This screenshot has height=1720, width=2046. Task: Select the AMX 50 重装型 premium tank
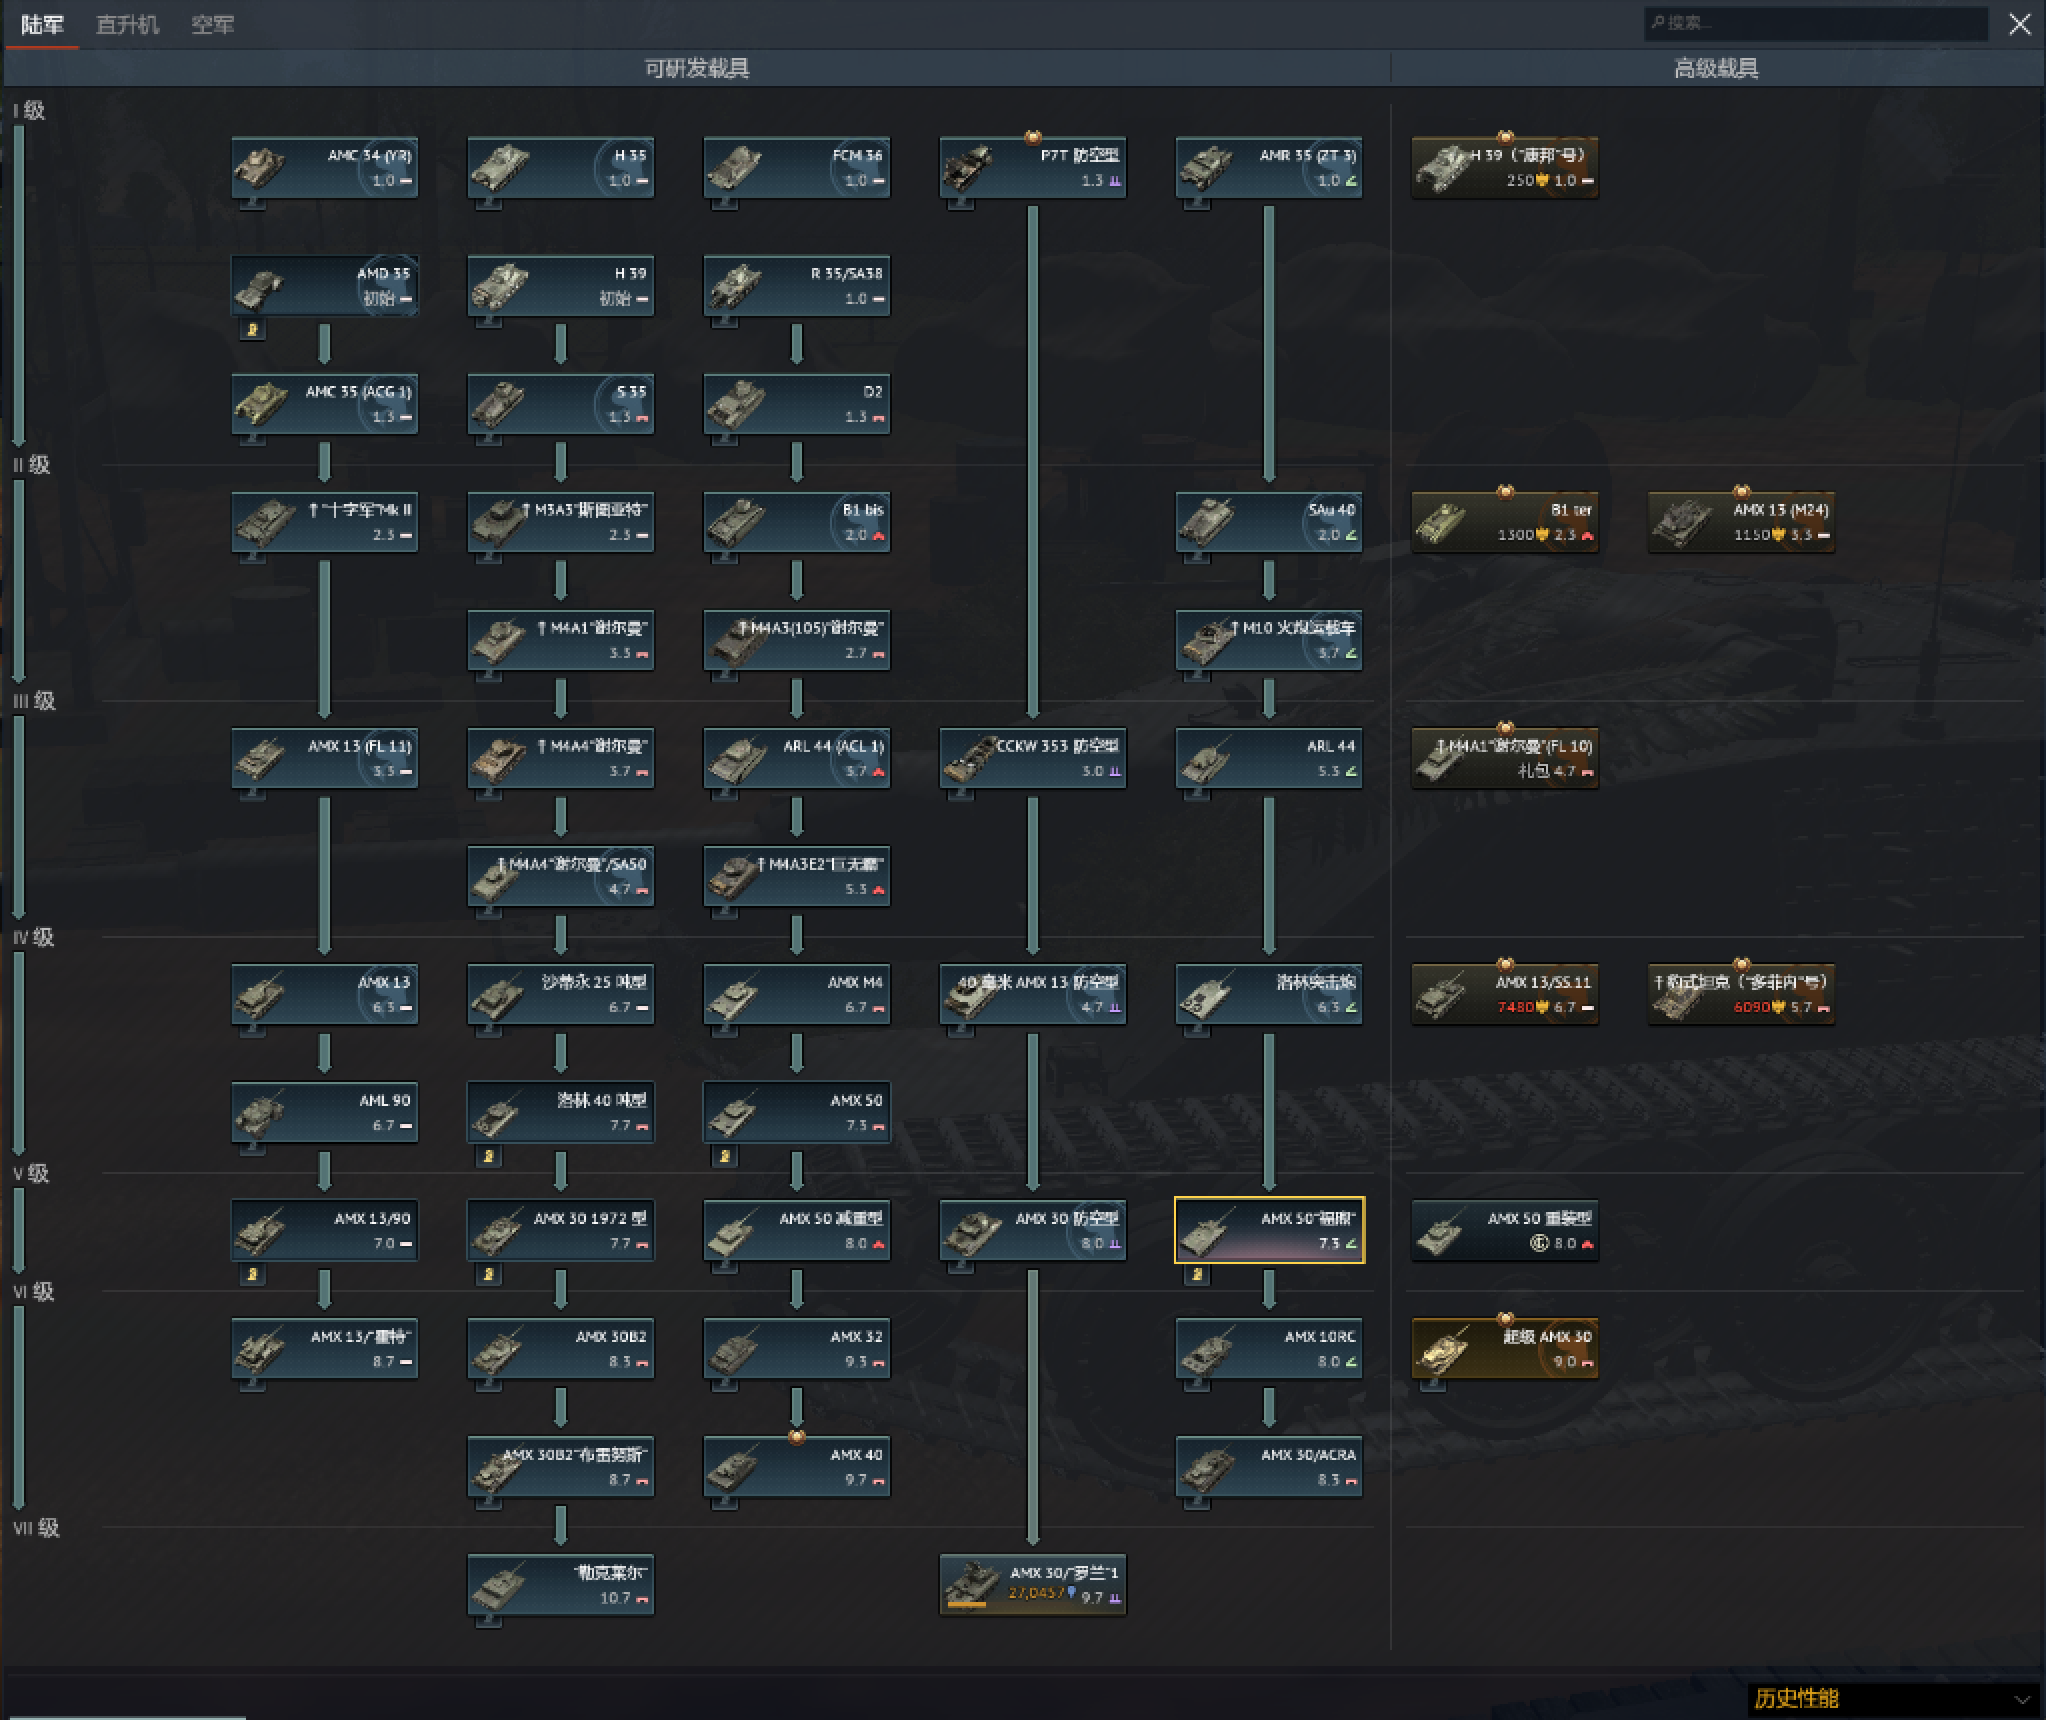1505,1230
